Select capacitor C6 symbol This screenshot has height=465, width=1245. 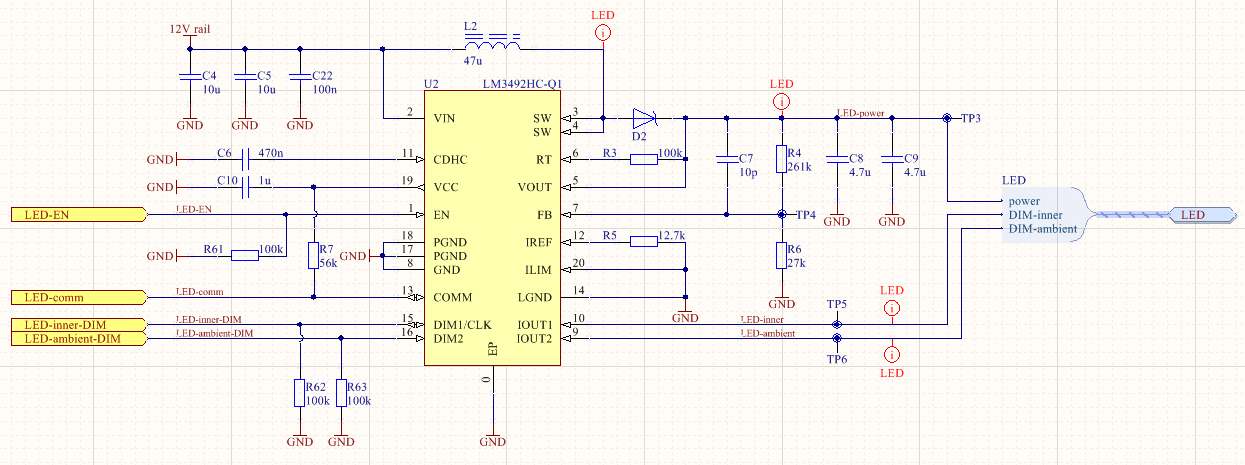point(245,159)
